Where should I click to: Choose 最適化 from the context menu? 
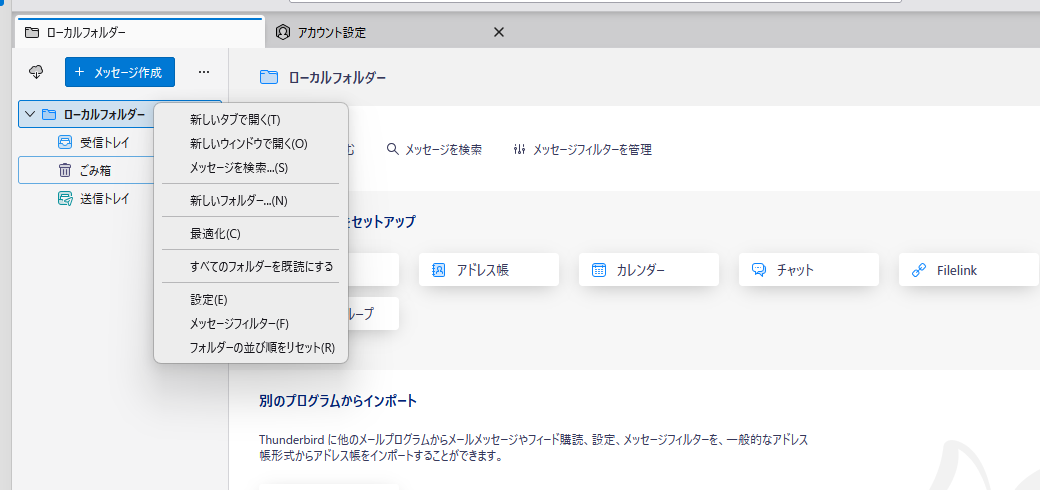coord(215,233)
